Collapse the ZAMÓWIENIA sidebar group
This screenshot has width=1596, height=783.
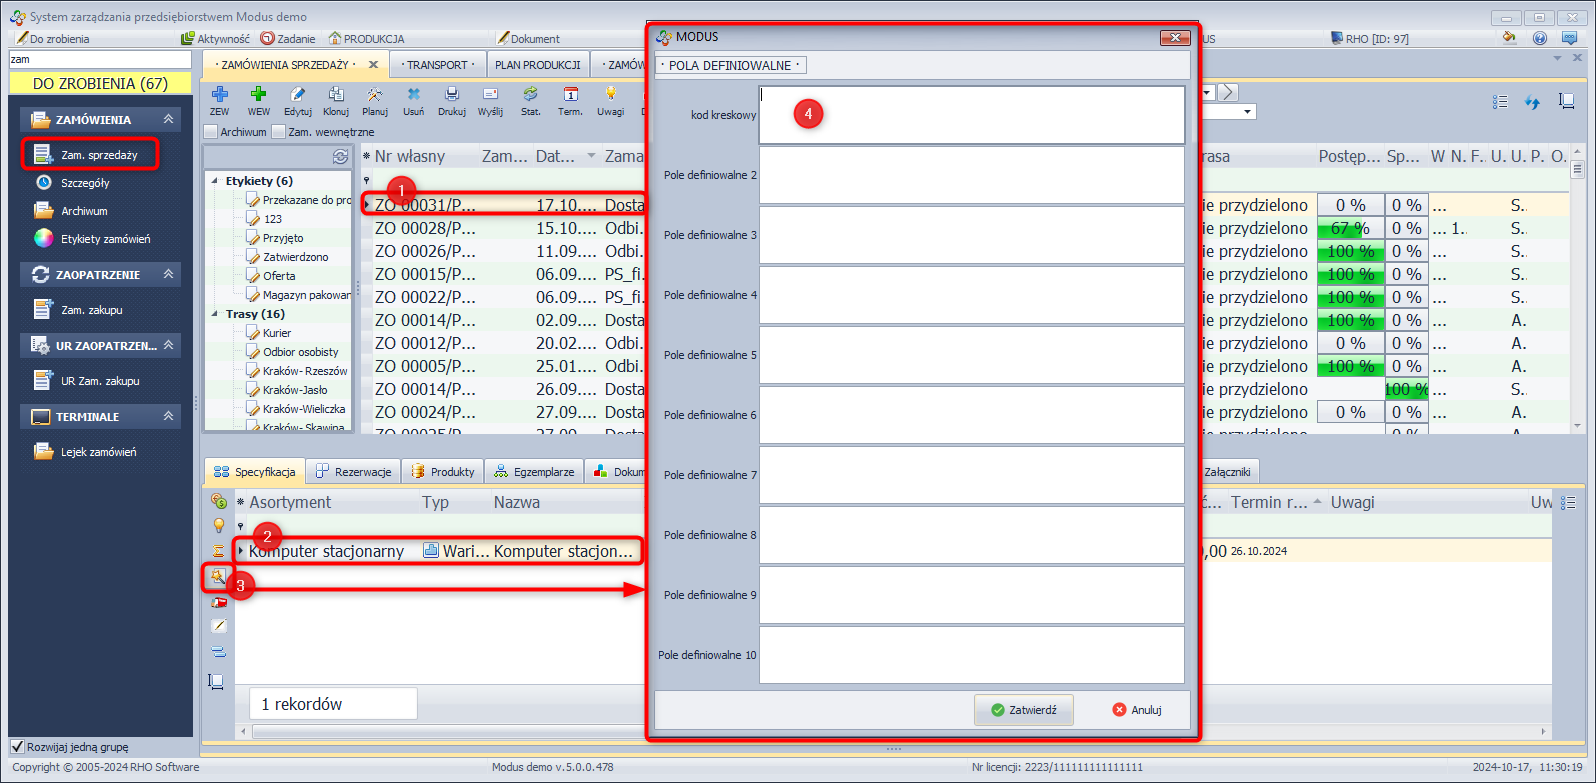(168, 119)
